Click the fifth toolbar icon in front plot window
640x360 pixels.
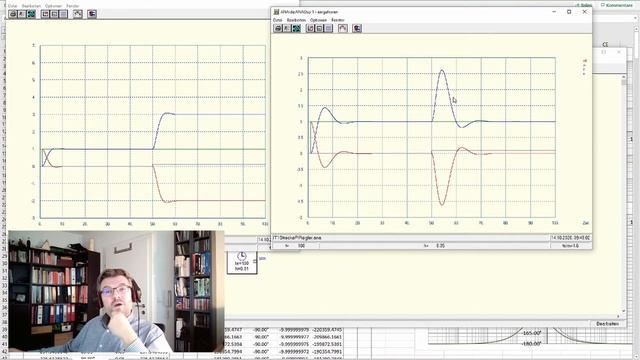(319, 28)
